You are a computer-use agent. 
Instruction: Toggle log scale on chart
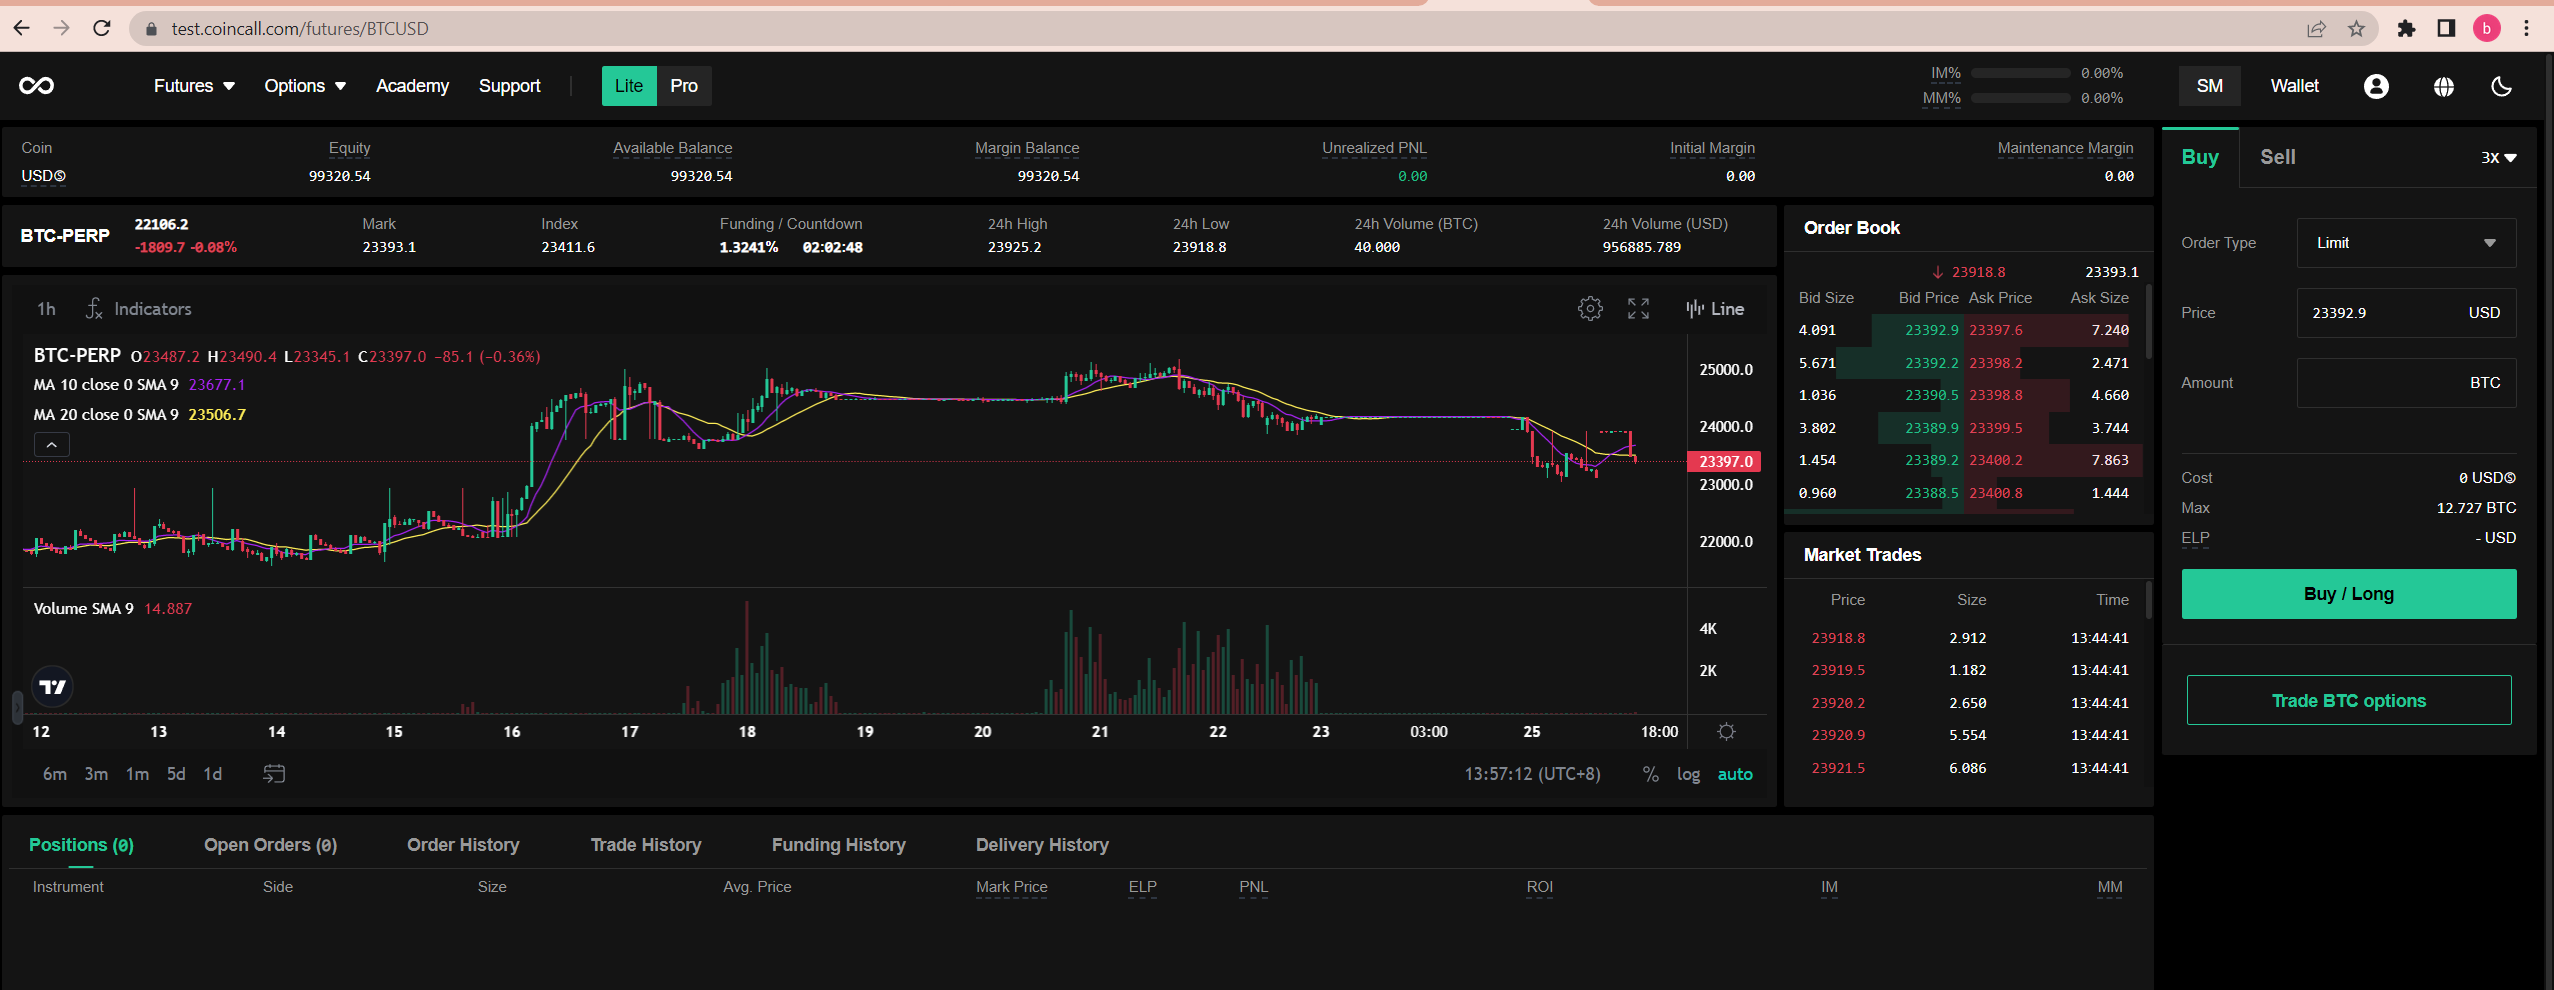(x=1688, y=774)
